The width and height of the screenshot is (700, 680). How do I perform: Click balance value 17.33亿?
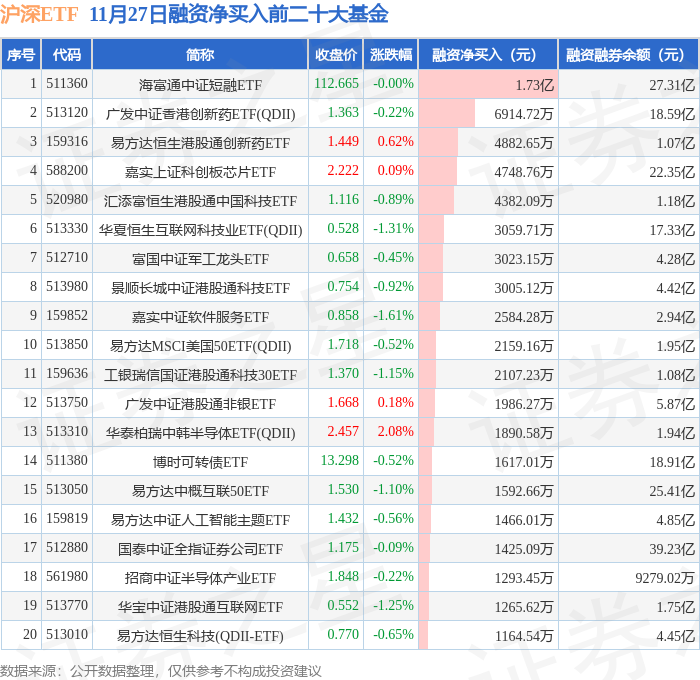[x=672, y=229]
